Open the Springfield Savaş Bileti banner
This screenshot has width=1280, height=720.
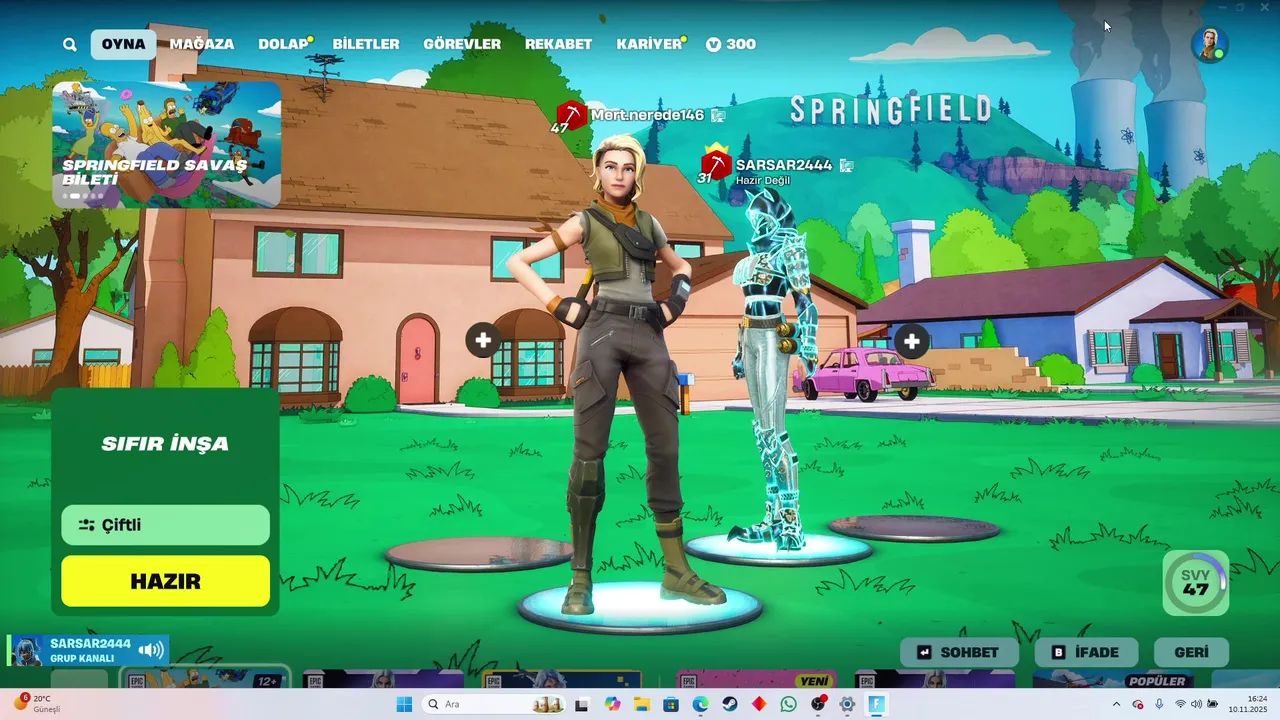166,144
